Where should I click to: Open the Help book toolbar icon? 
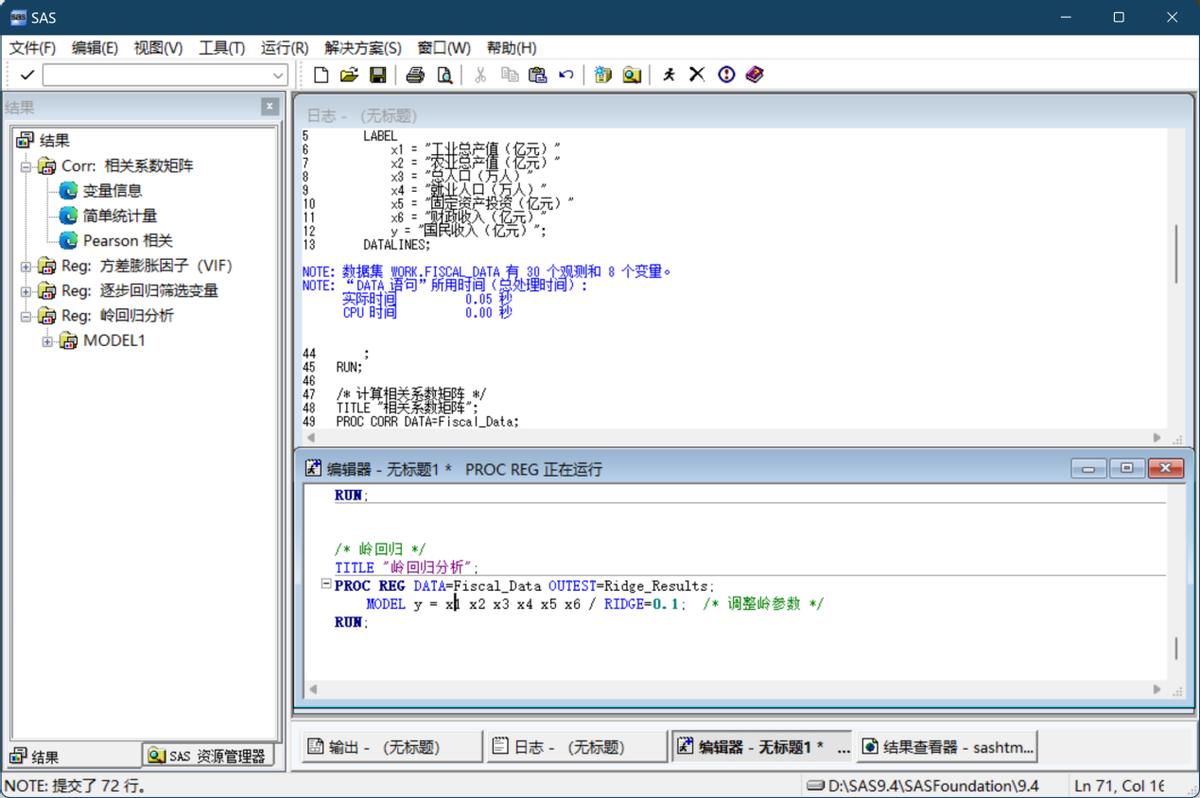(x=755, y=75)
